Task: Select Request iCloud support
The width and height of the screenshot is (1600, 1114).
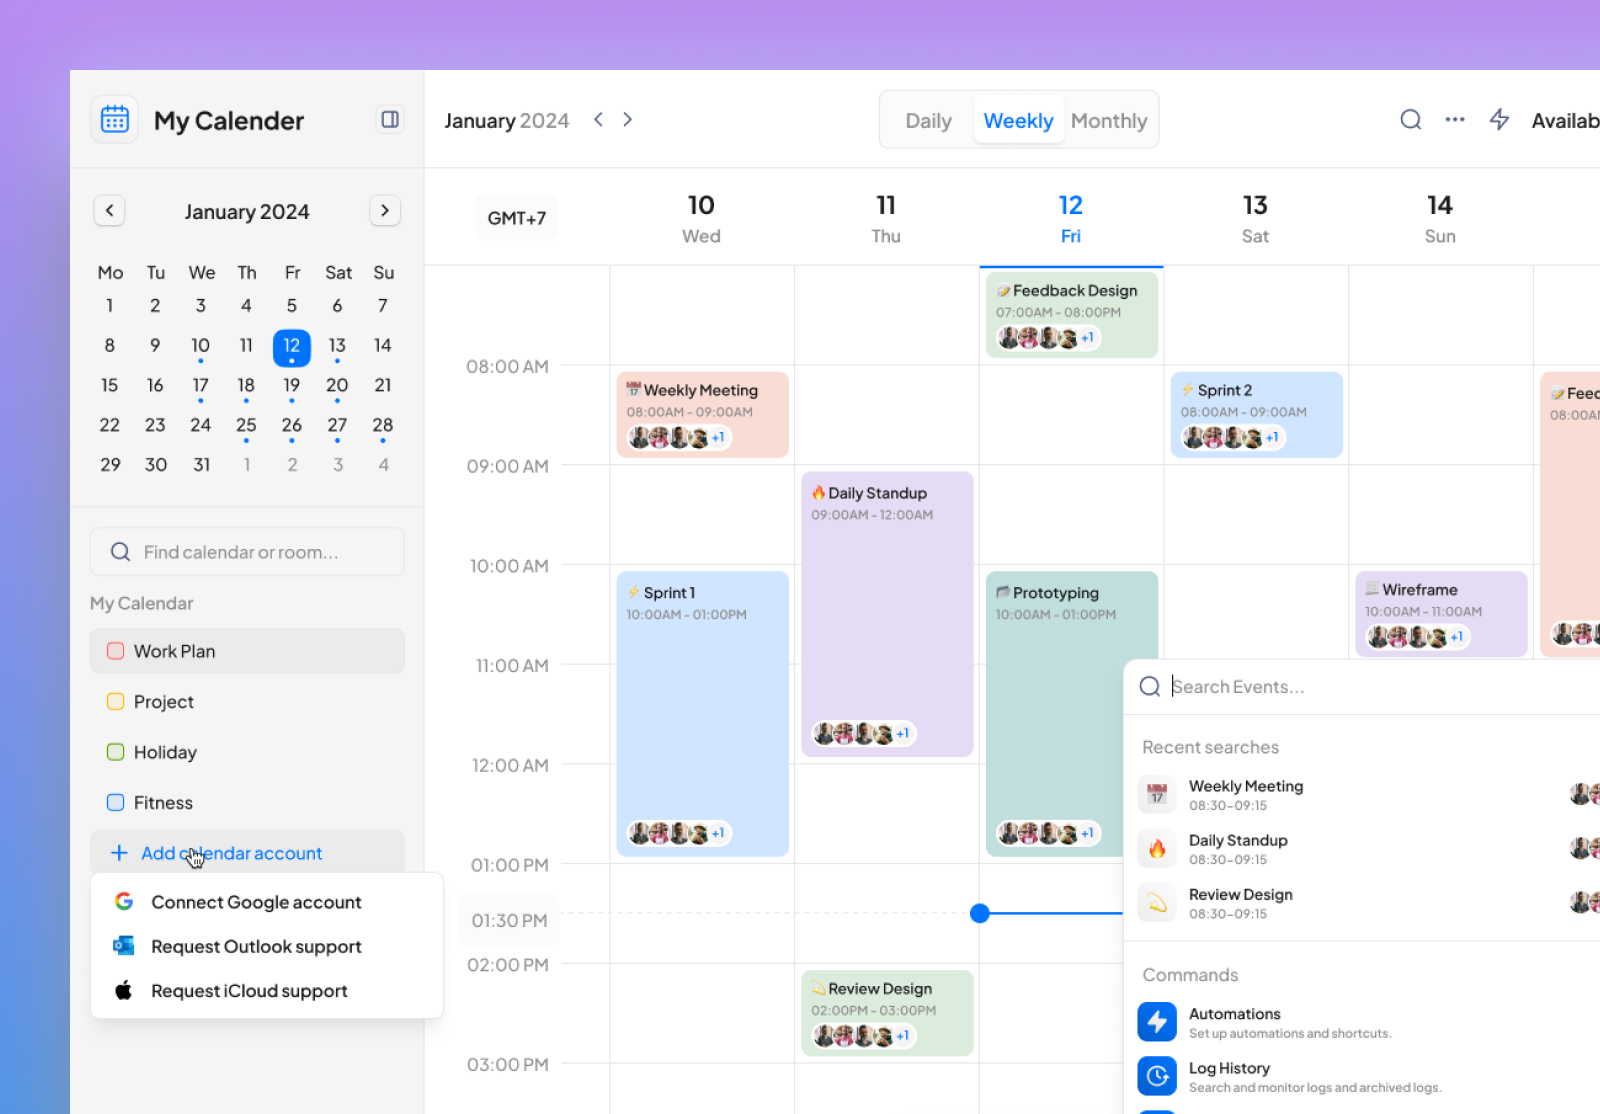Action: (x=248, y=991)
